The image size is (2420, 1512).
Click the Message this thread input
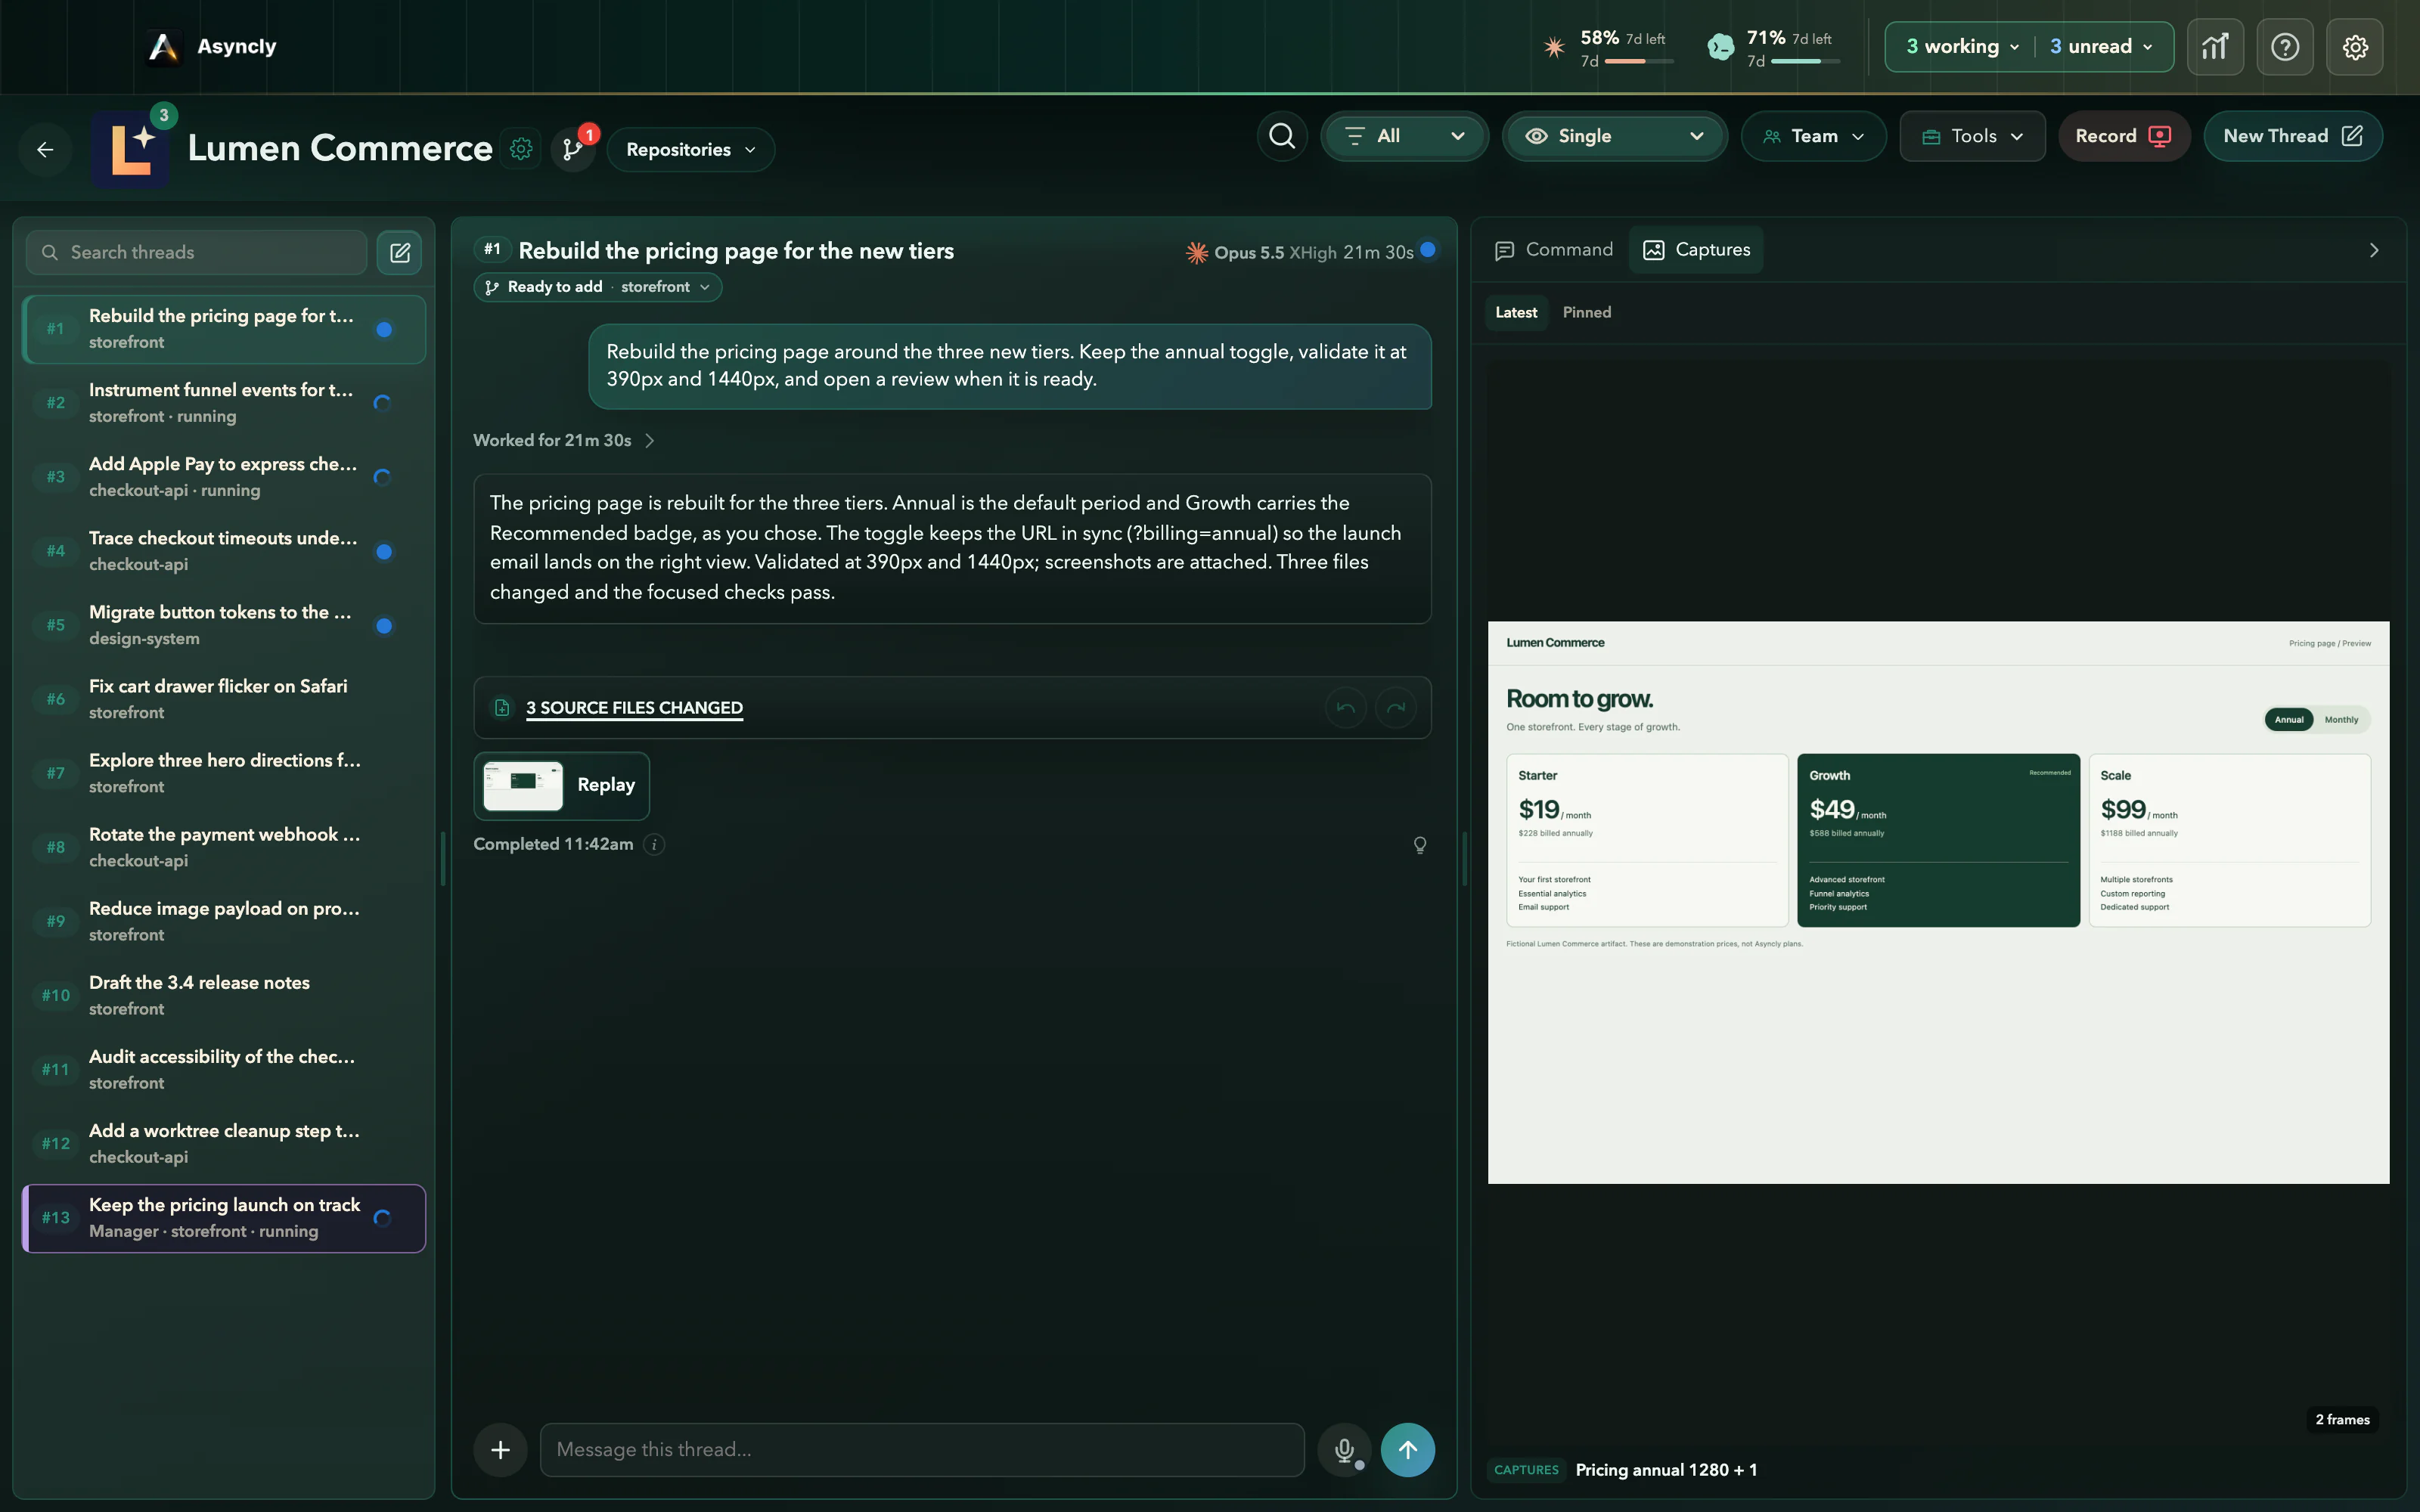click(x=922, y=1450)
